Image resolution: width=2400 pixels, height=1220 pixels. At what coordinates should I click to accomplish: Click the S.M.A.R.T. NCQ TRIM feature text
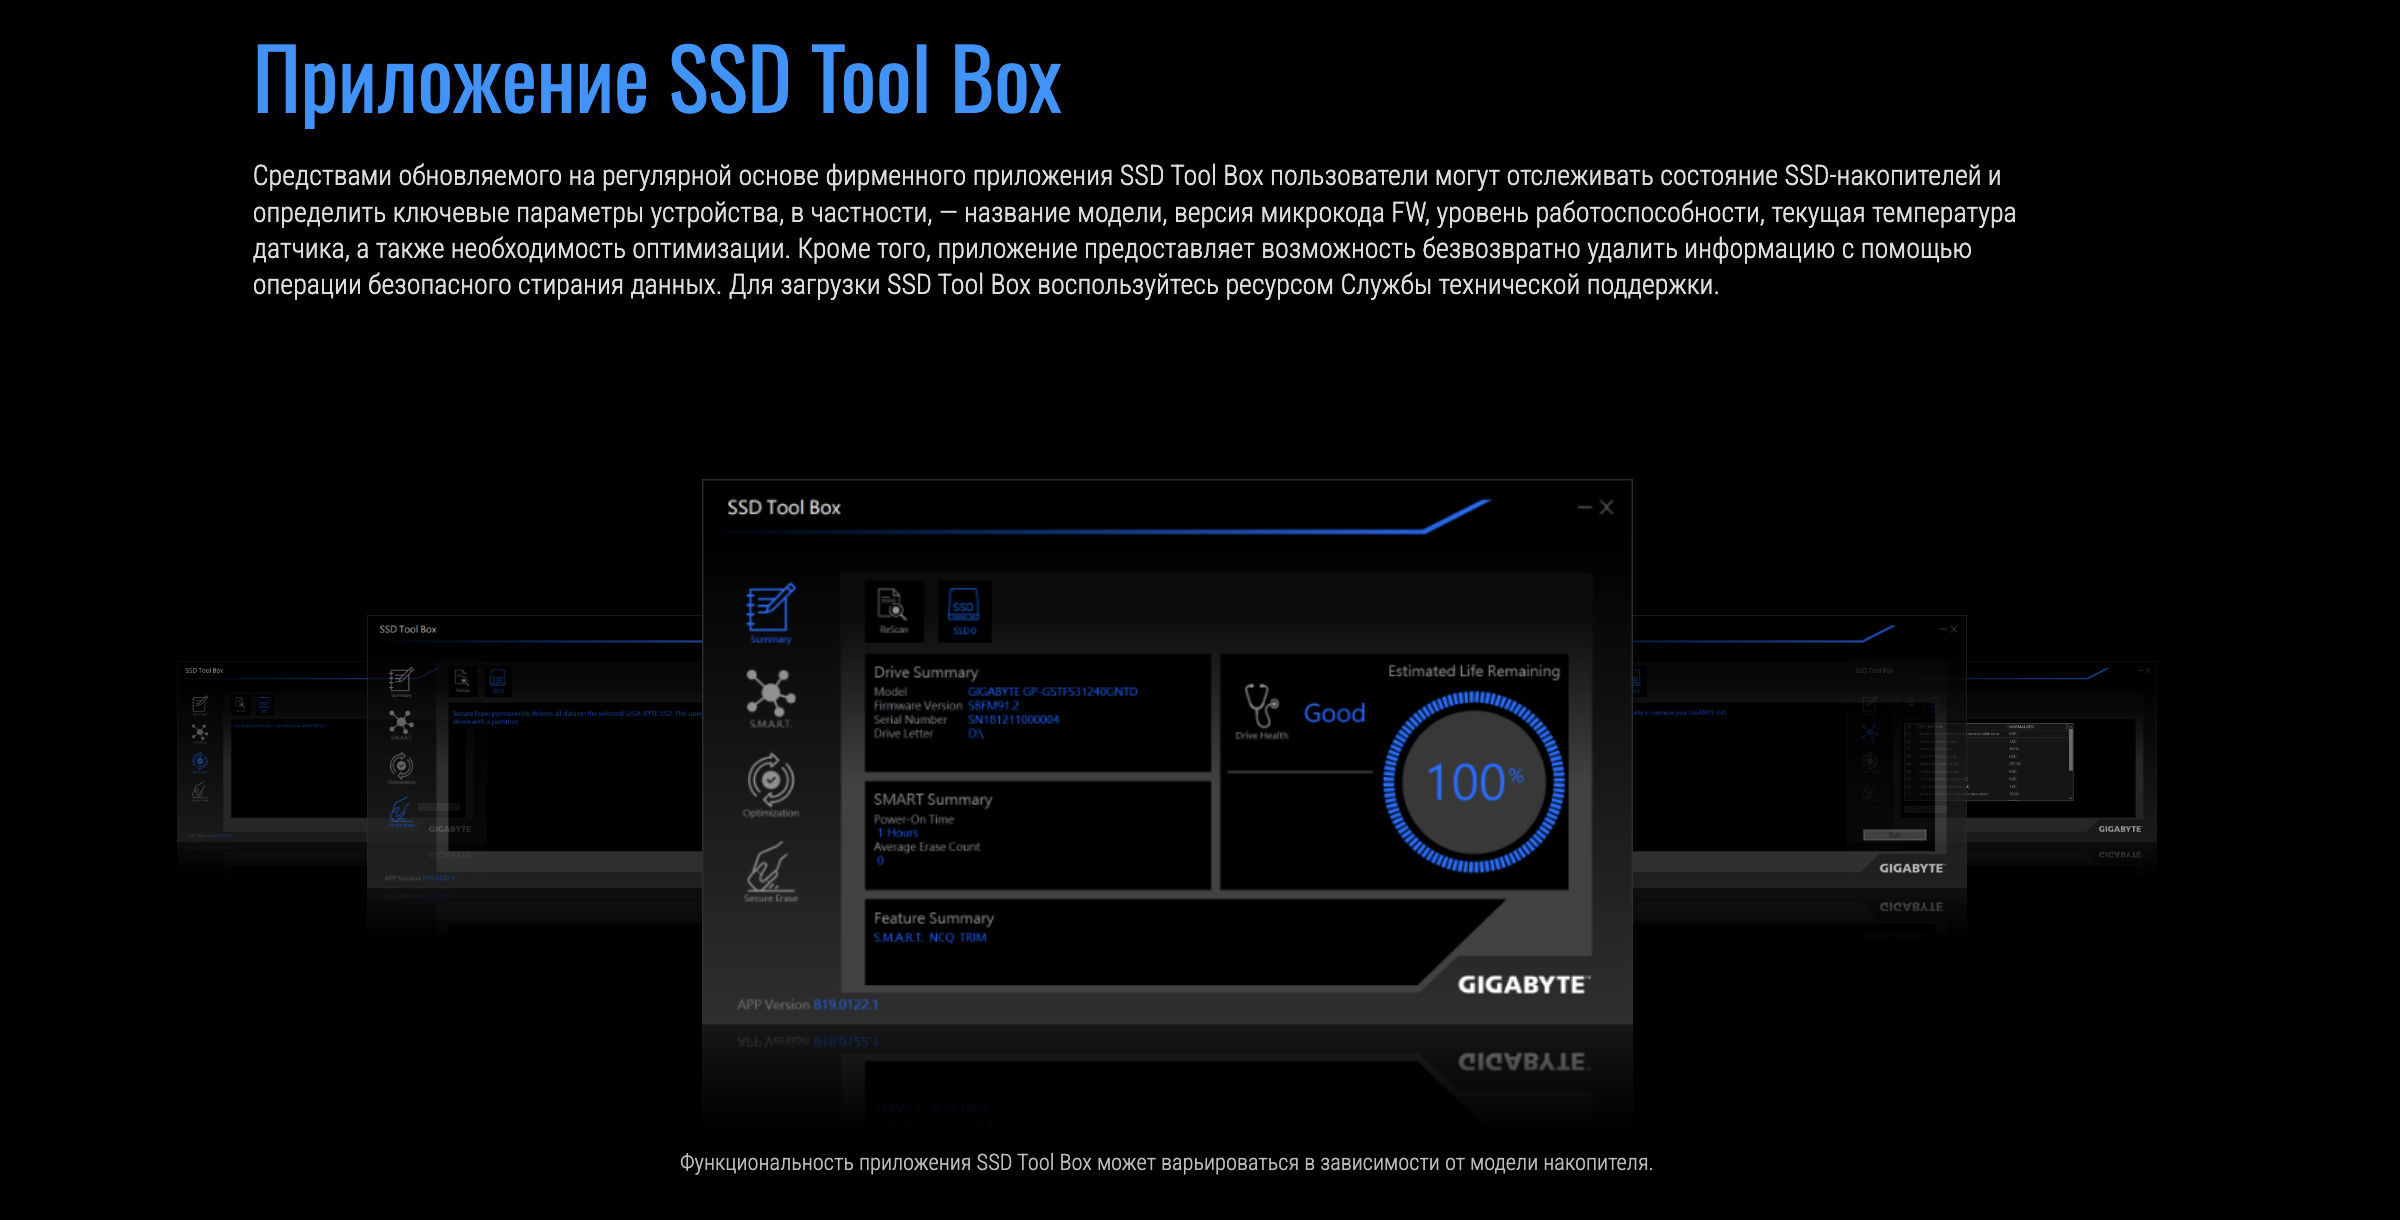[x=929, y=937]
